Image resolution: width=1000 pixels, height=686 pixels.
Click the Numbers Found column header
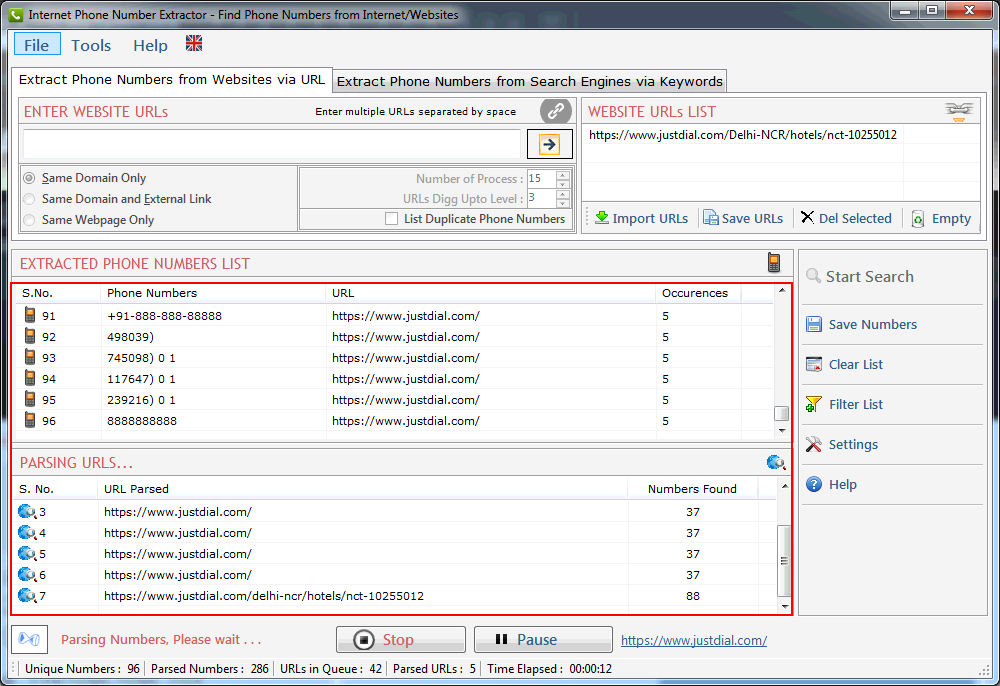pyautogui.click(x=692, y=489)
